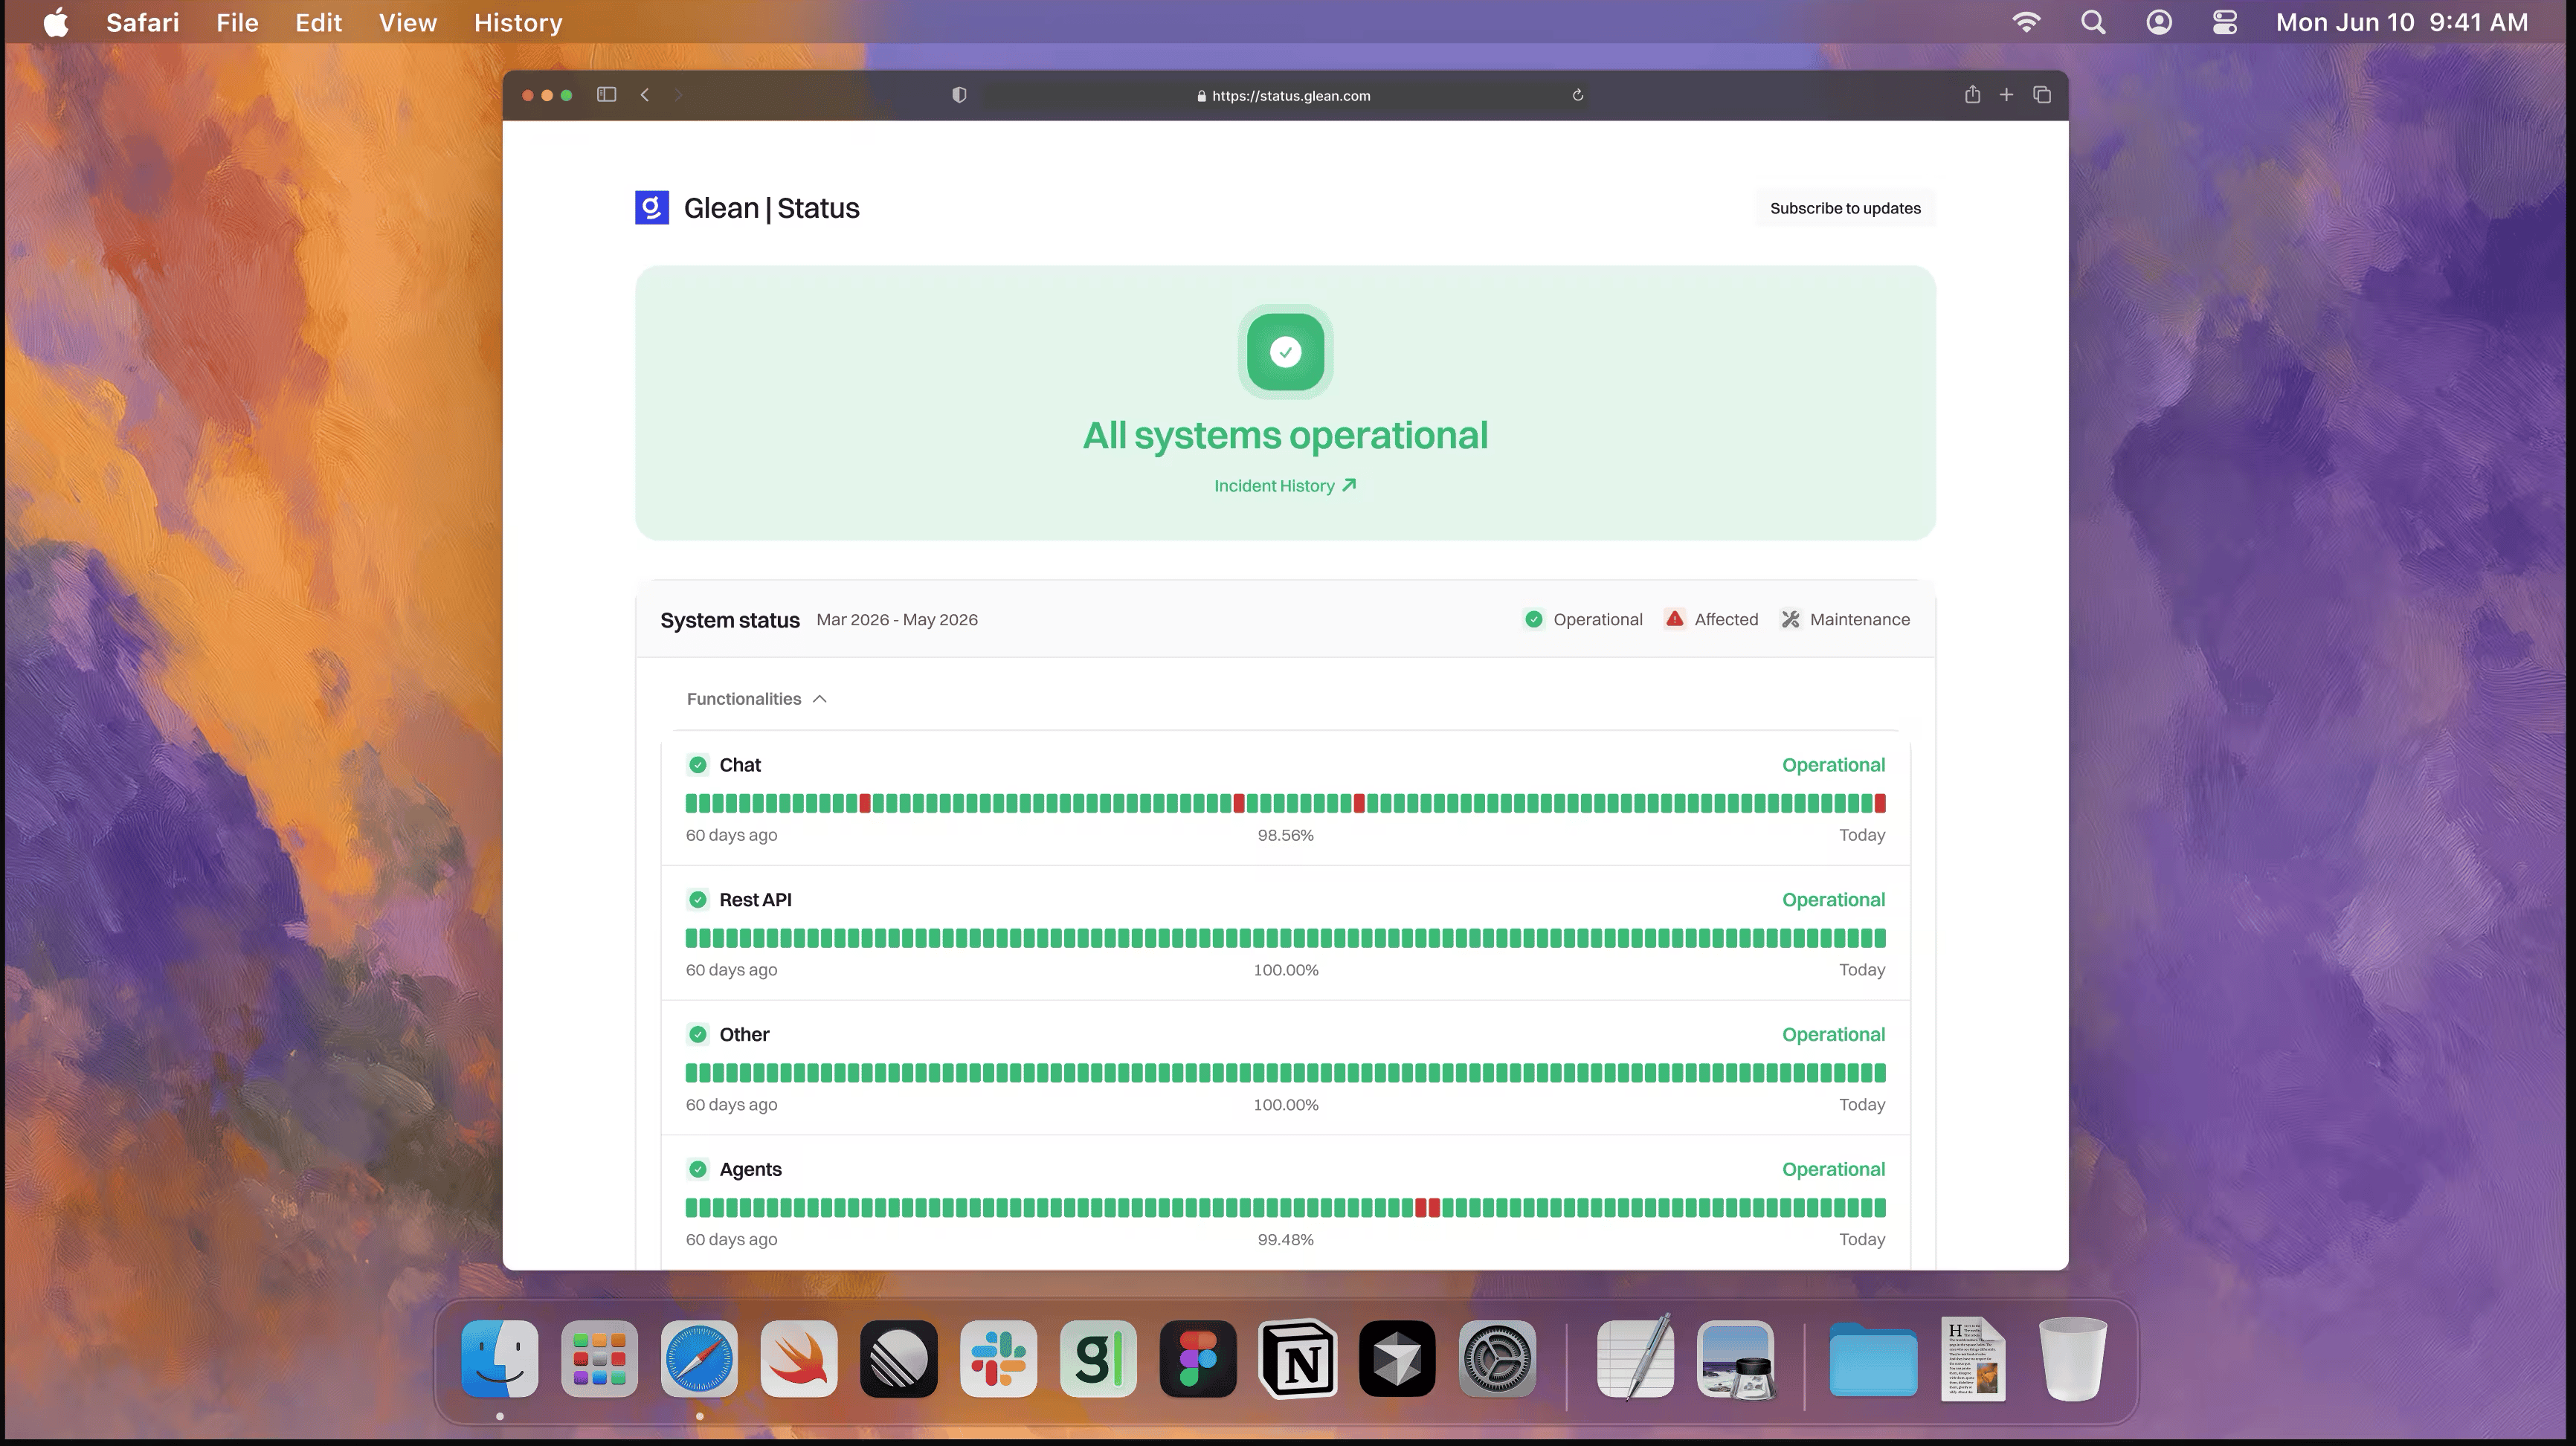Screen dimensions: 2576x1446
Task: Open the Apple menu
Action: click(56, 22)
